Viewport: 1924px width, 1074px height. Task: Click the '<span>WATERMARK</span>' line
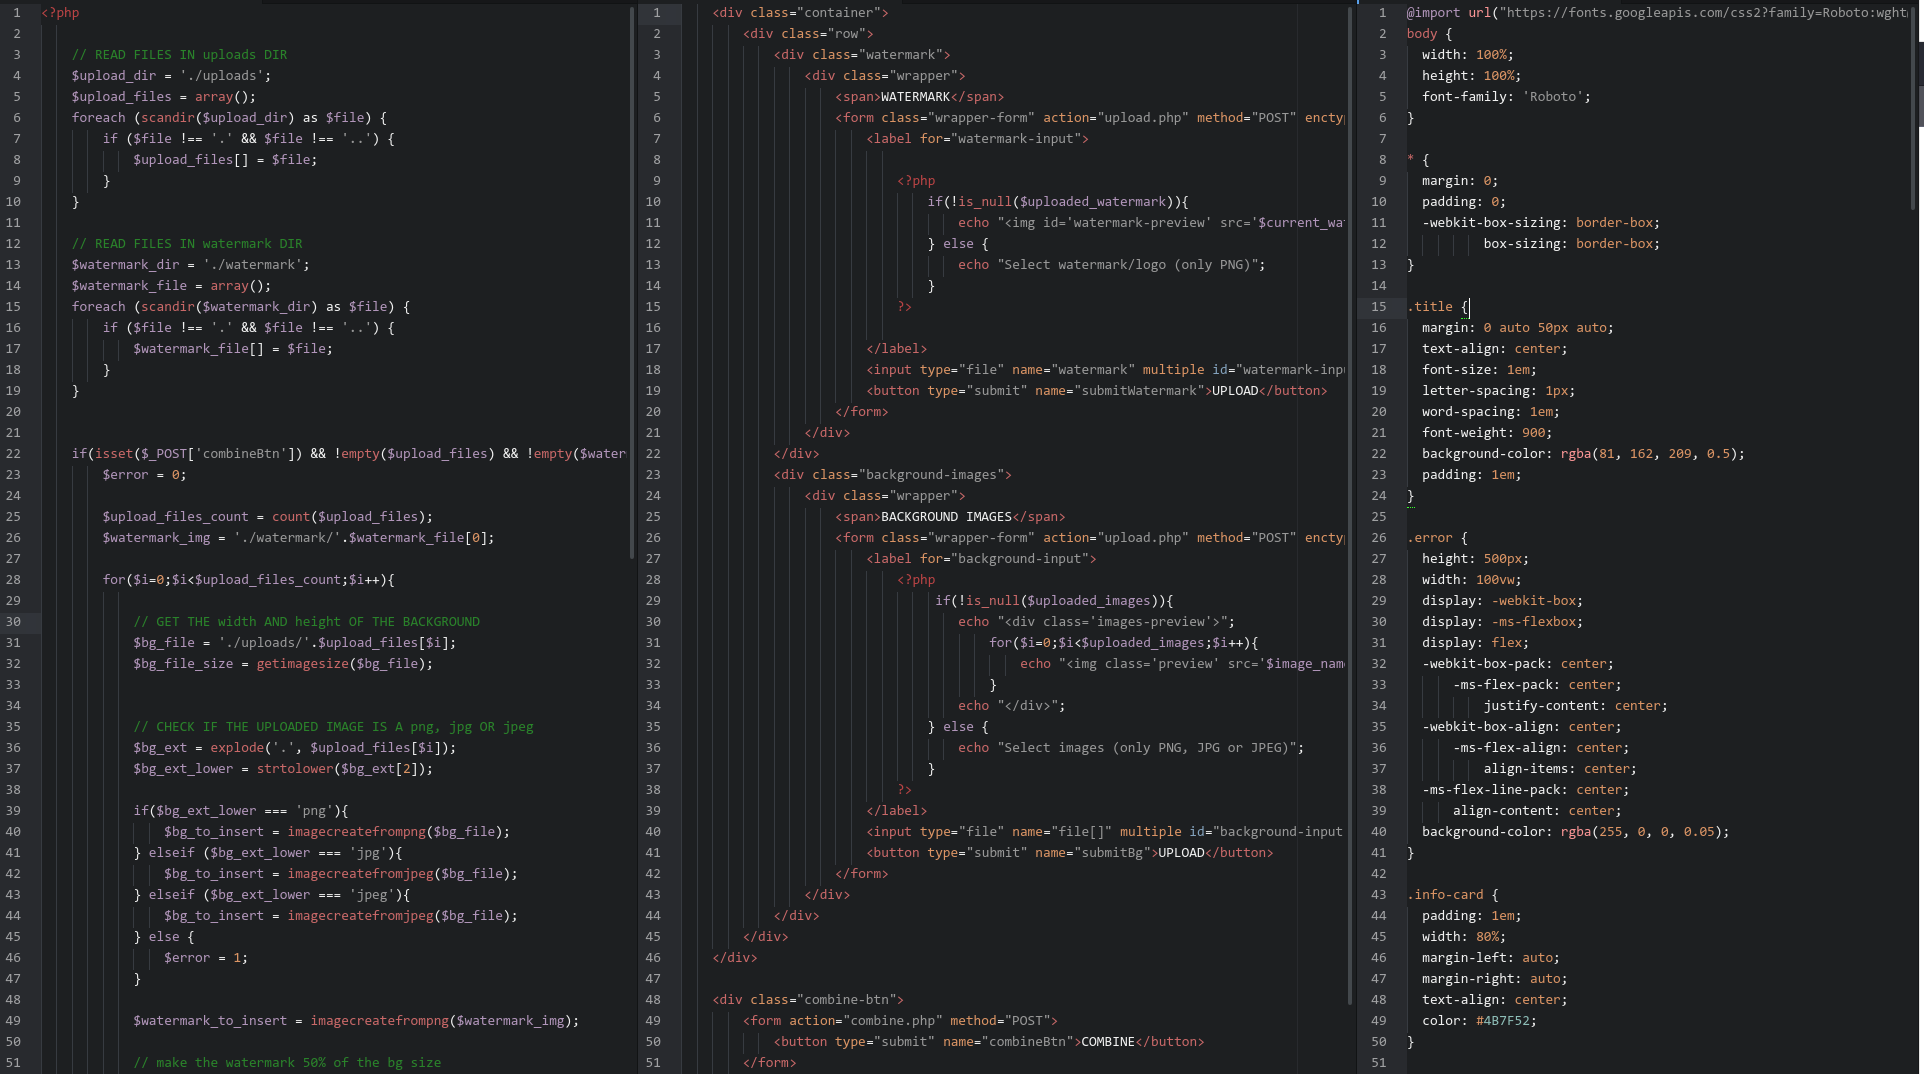920,97
